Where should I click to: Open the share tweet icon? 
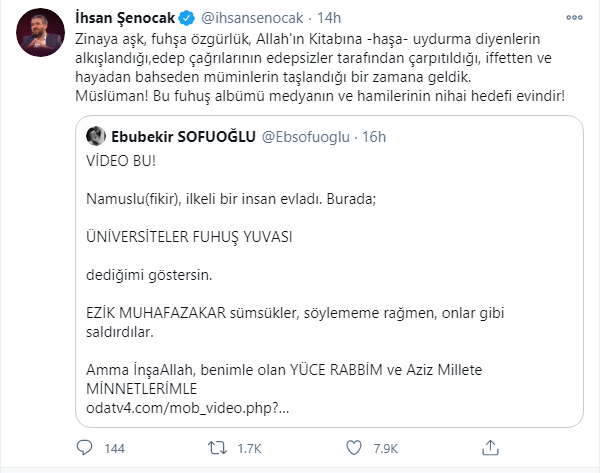[490, 448]
